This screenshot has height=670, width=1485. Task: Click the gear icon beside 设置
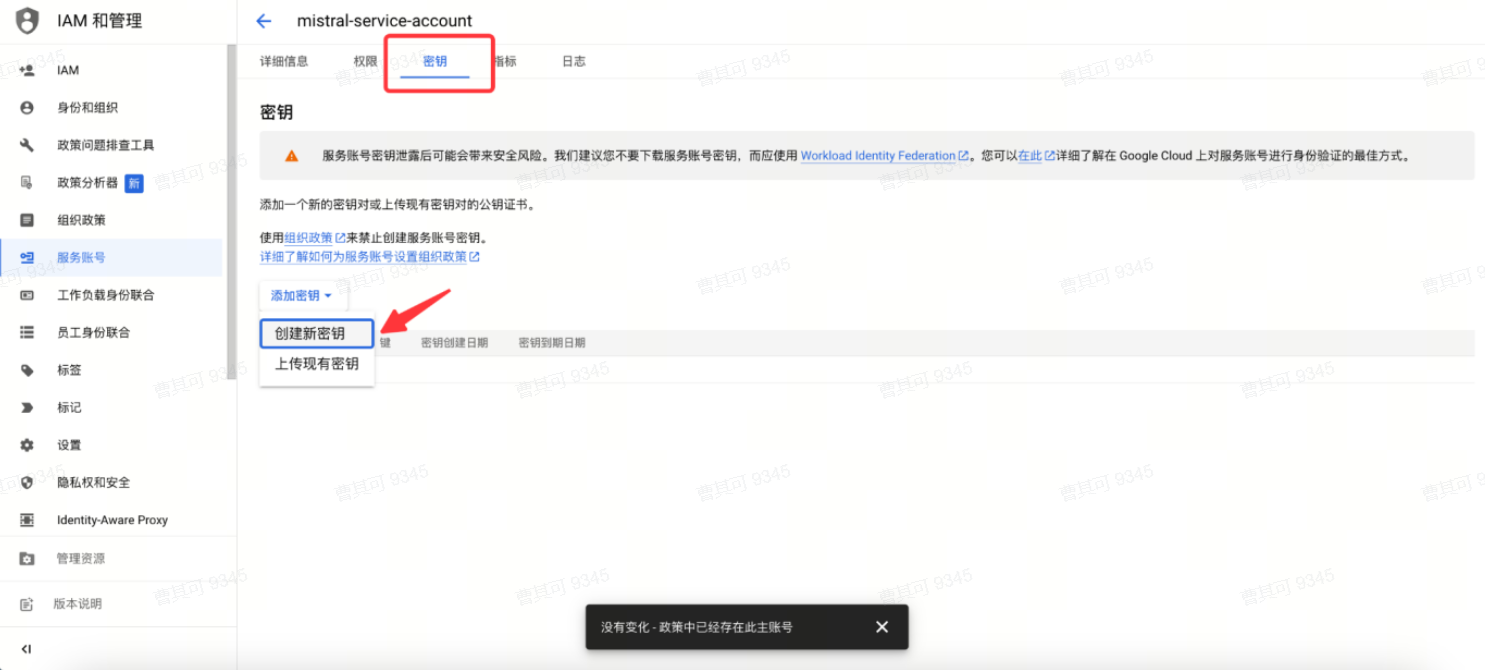point(27,445)
